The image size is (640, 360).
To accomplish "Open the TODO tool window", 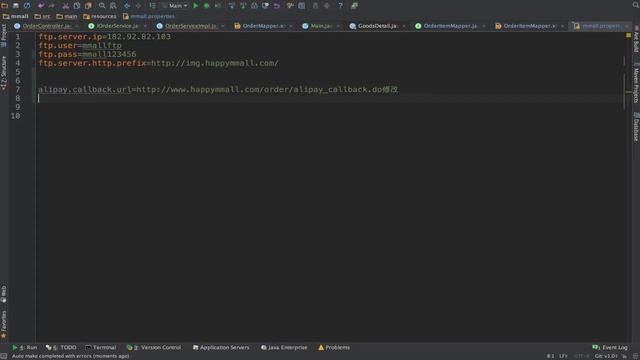I will 61,347.
